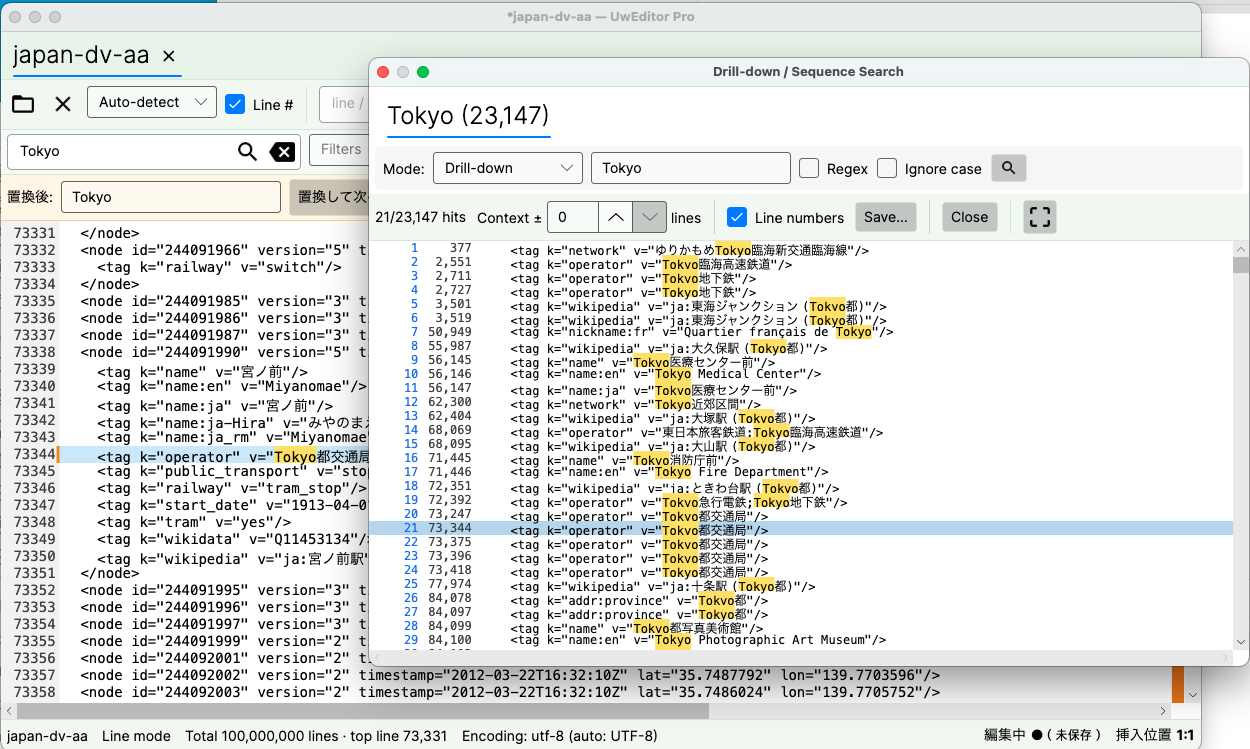Select result row 10 Tokyo Medical Center
1250x749 pixels.
(x=801, y=374)
